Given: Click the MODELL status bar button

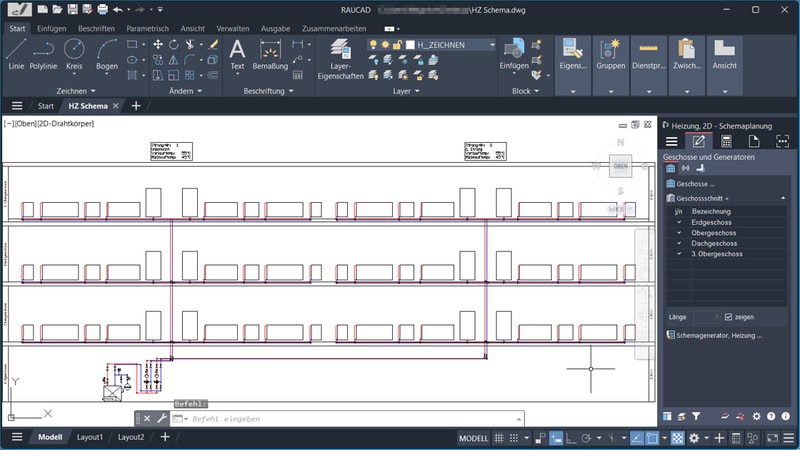Looking at the screenshot, I should pos(474,438).
